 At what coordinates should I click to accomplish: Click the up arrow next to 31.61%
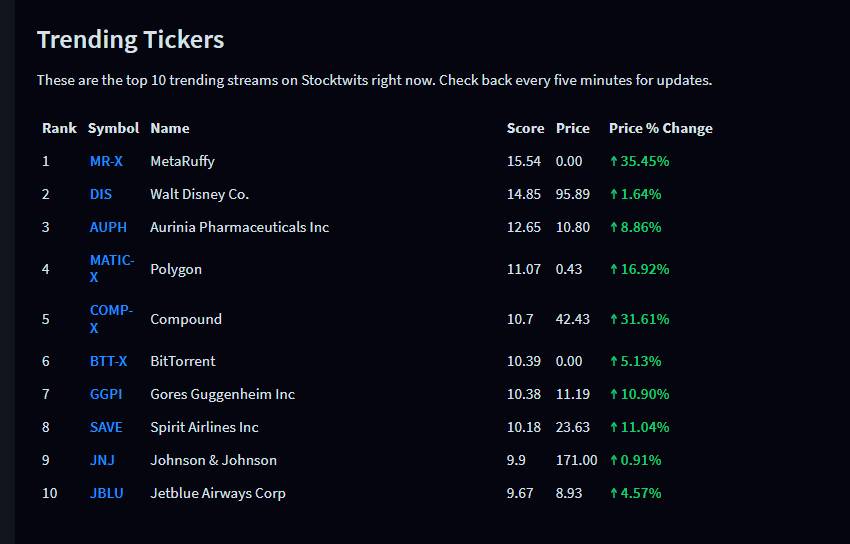pos(614,319)
